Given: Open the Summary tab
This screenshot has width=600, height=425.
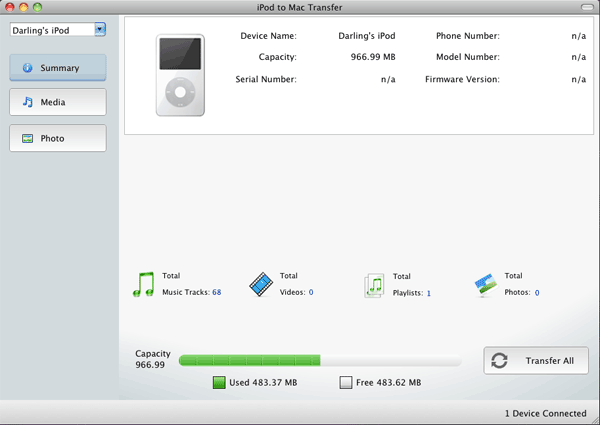Looking at the screenshot, I should pyautogui.click(x=58, y=68).
